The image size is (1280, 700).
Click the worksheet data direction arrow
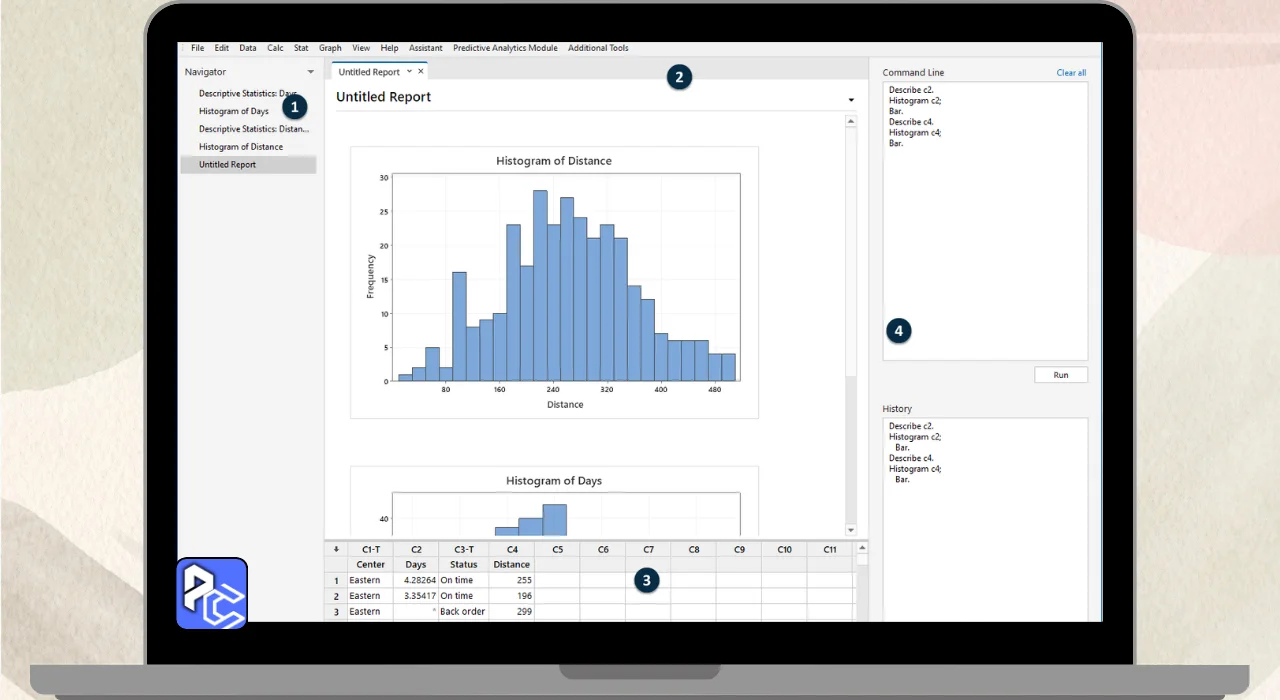pyautogui.click(x=336, y=549)
